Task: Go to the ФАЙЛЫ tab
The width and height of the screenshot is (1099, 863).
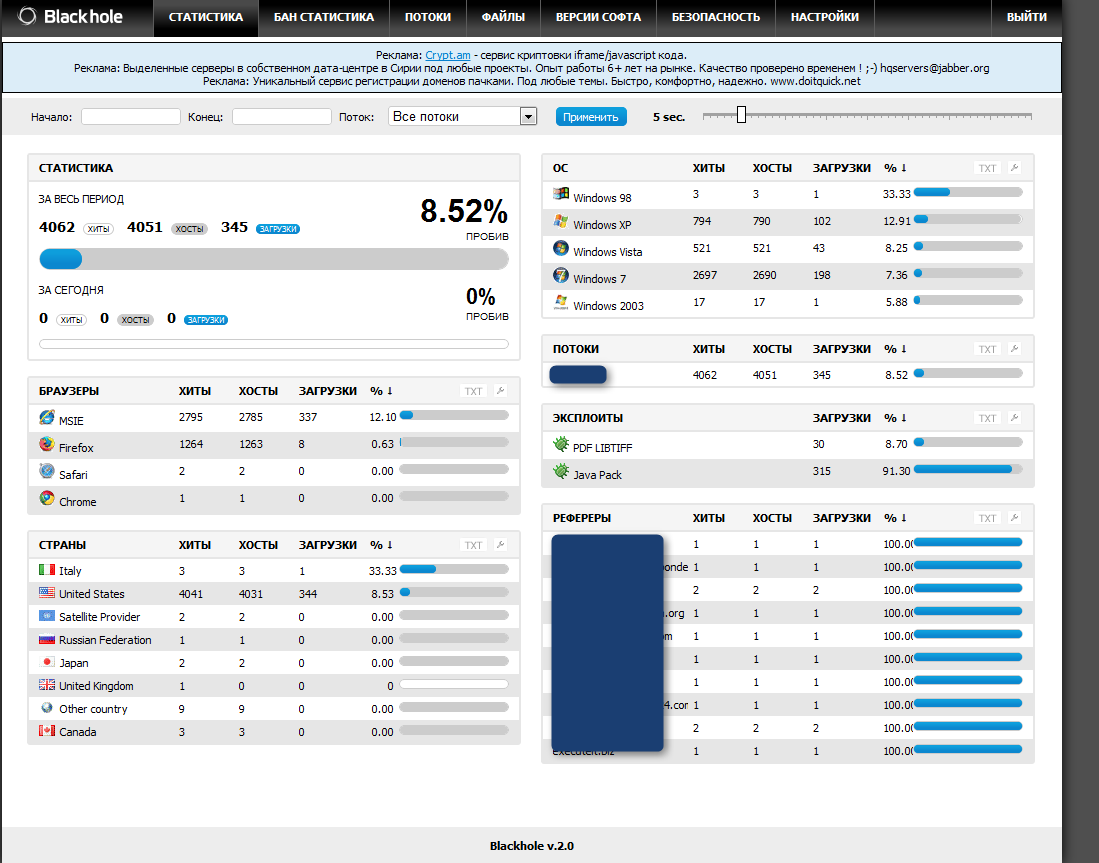Action: pos(503,17)
